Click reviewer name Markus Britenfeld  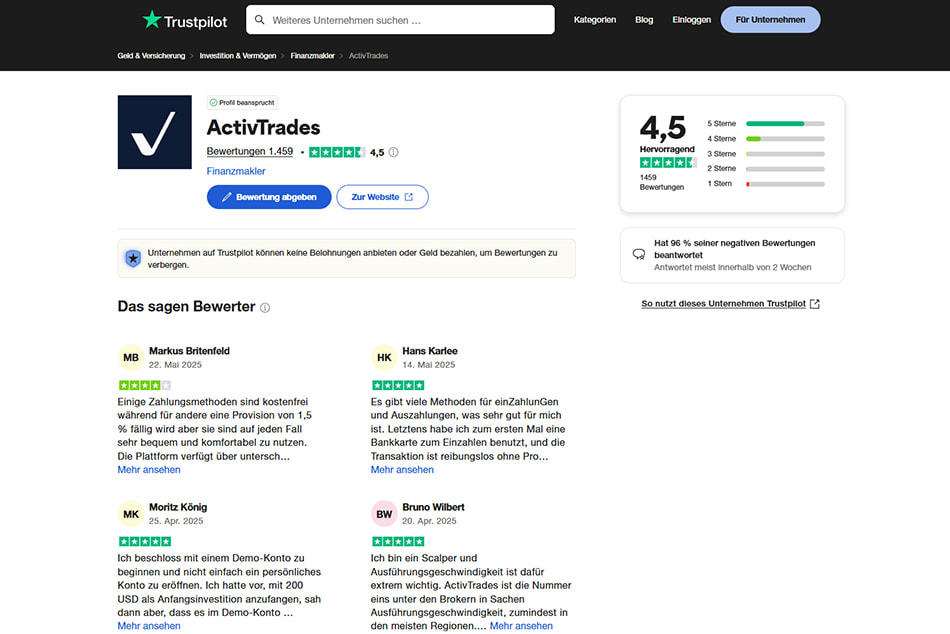[x=189, y=351]
